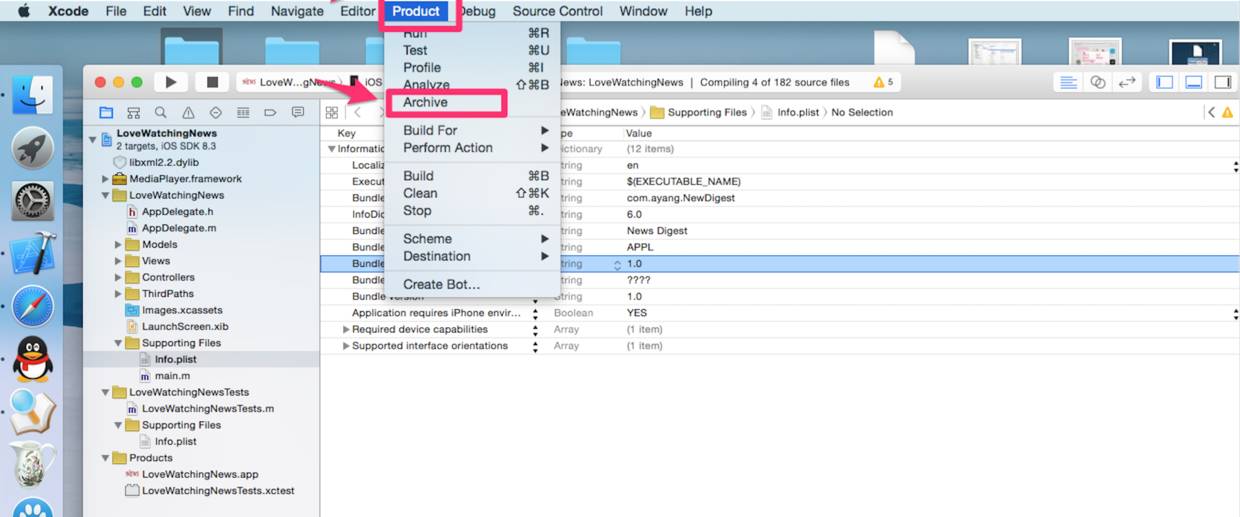Open the Test navigator diamond icon
This screenshot has width=1240, height=517.
[215, 113]
